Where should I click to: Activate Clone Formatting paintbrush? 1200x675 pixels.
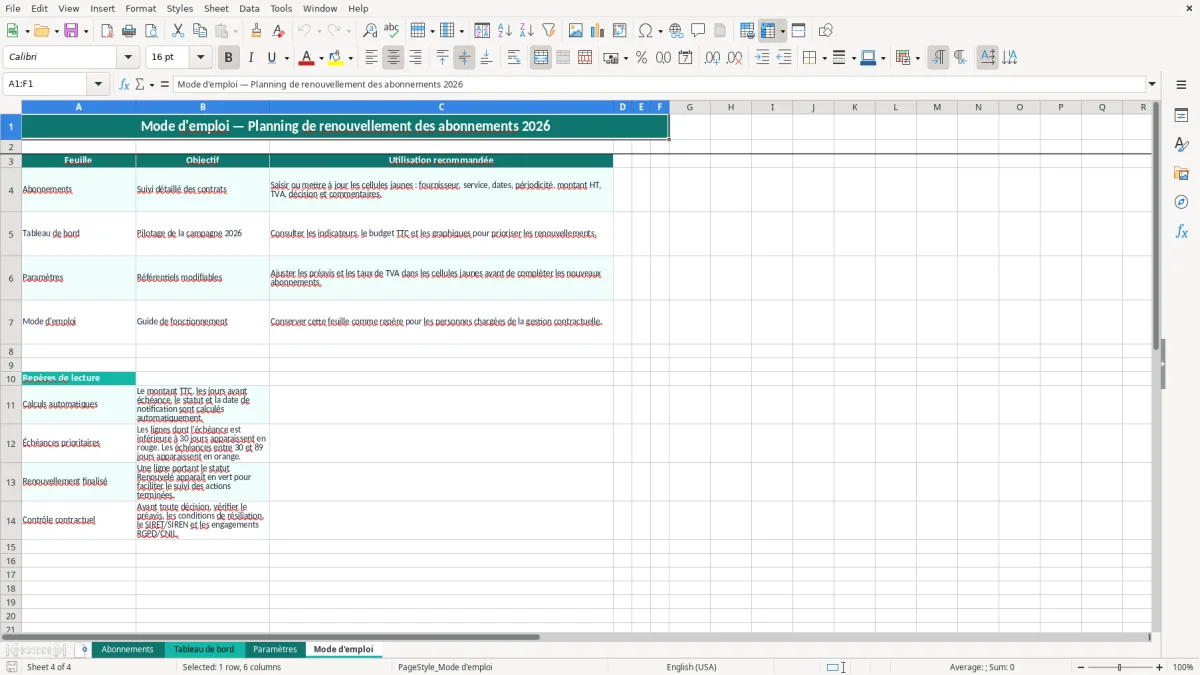[x=256, y=31]
